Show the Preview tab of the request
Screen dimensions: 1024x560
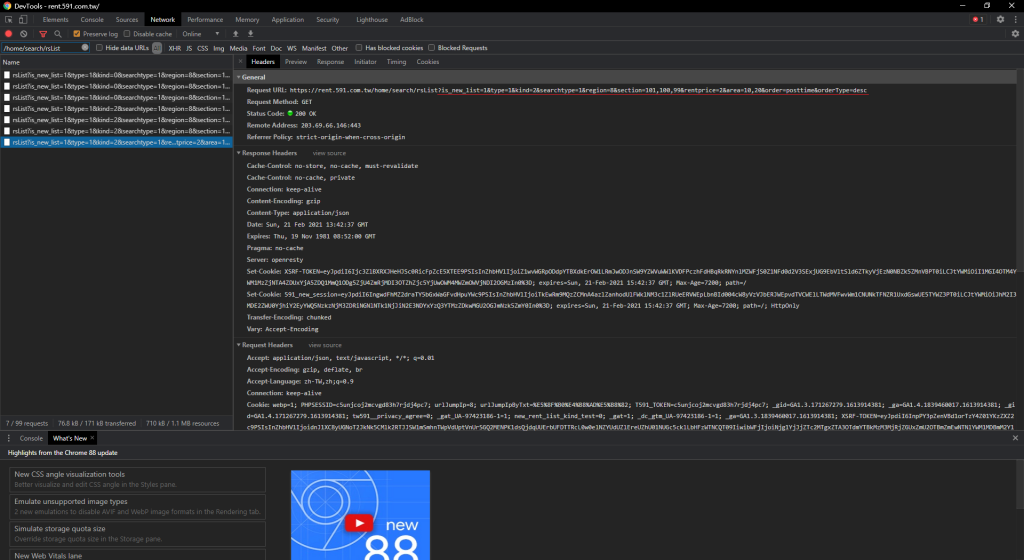click(295, 62)
